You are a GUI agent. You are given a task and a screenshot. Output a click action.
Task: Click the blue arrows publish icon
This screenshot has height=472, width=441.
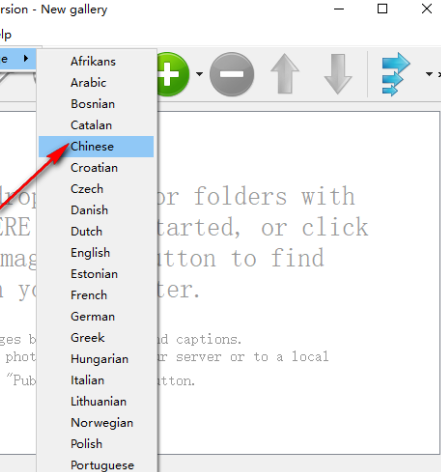pyautogui.click(x=395, y=74)
